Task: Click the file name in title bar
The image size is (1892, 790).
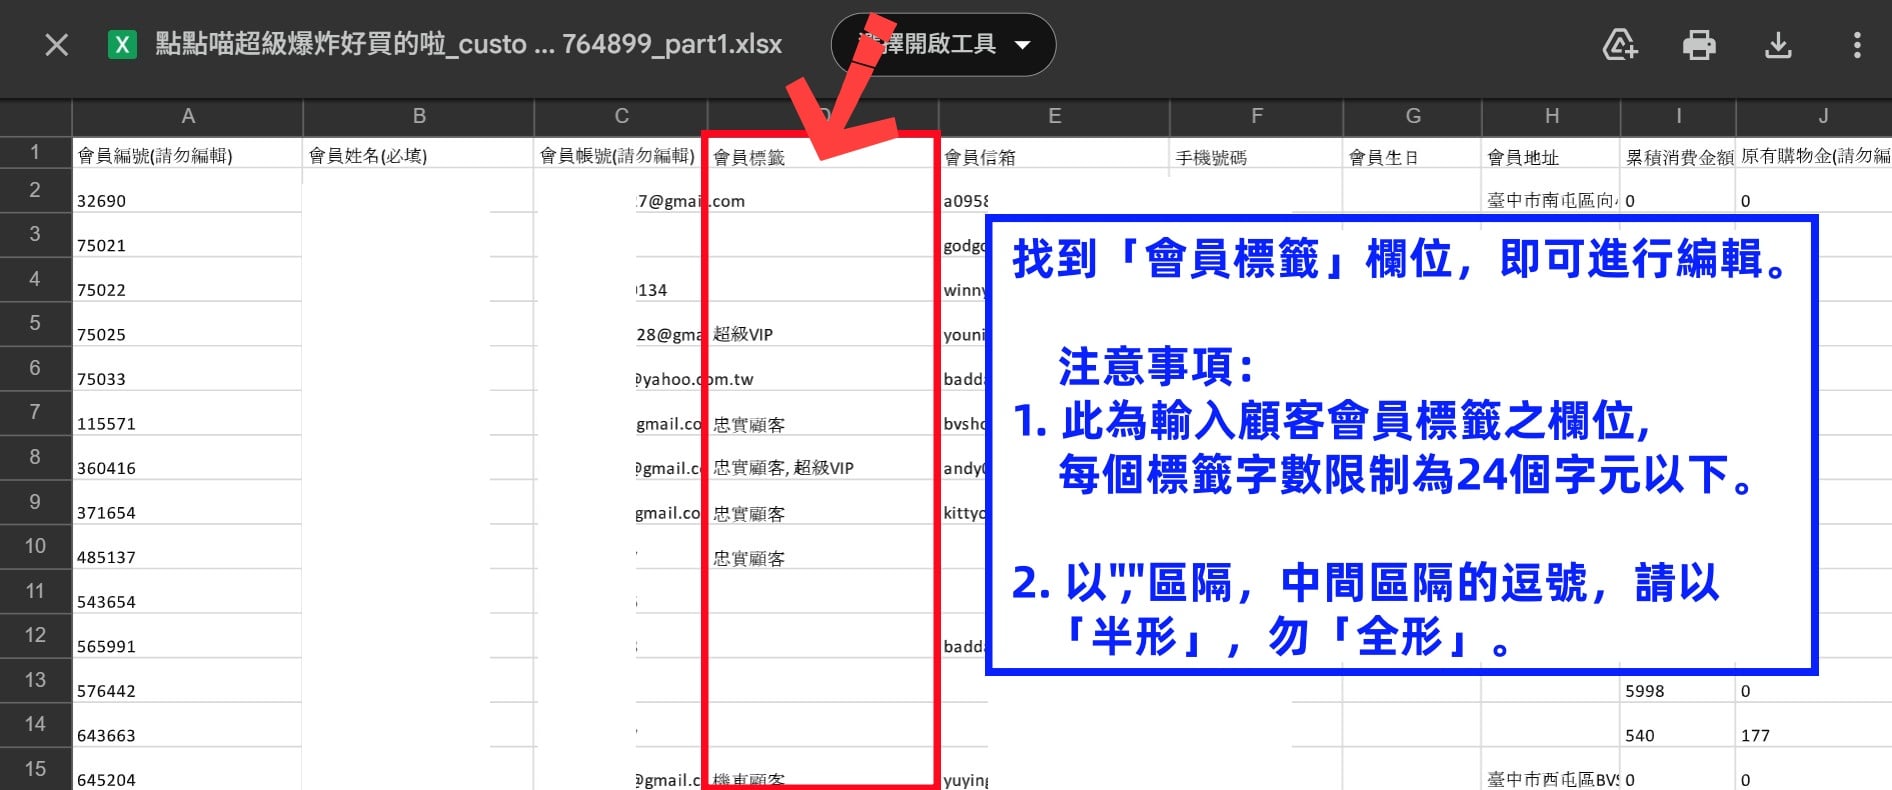Action: coord(468,45)
